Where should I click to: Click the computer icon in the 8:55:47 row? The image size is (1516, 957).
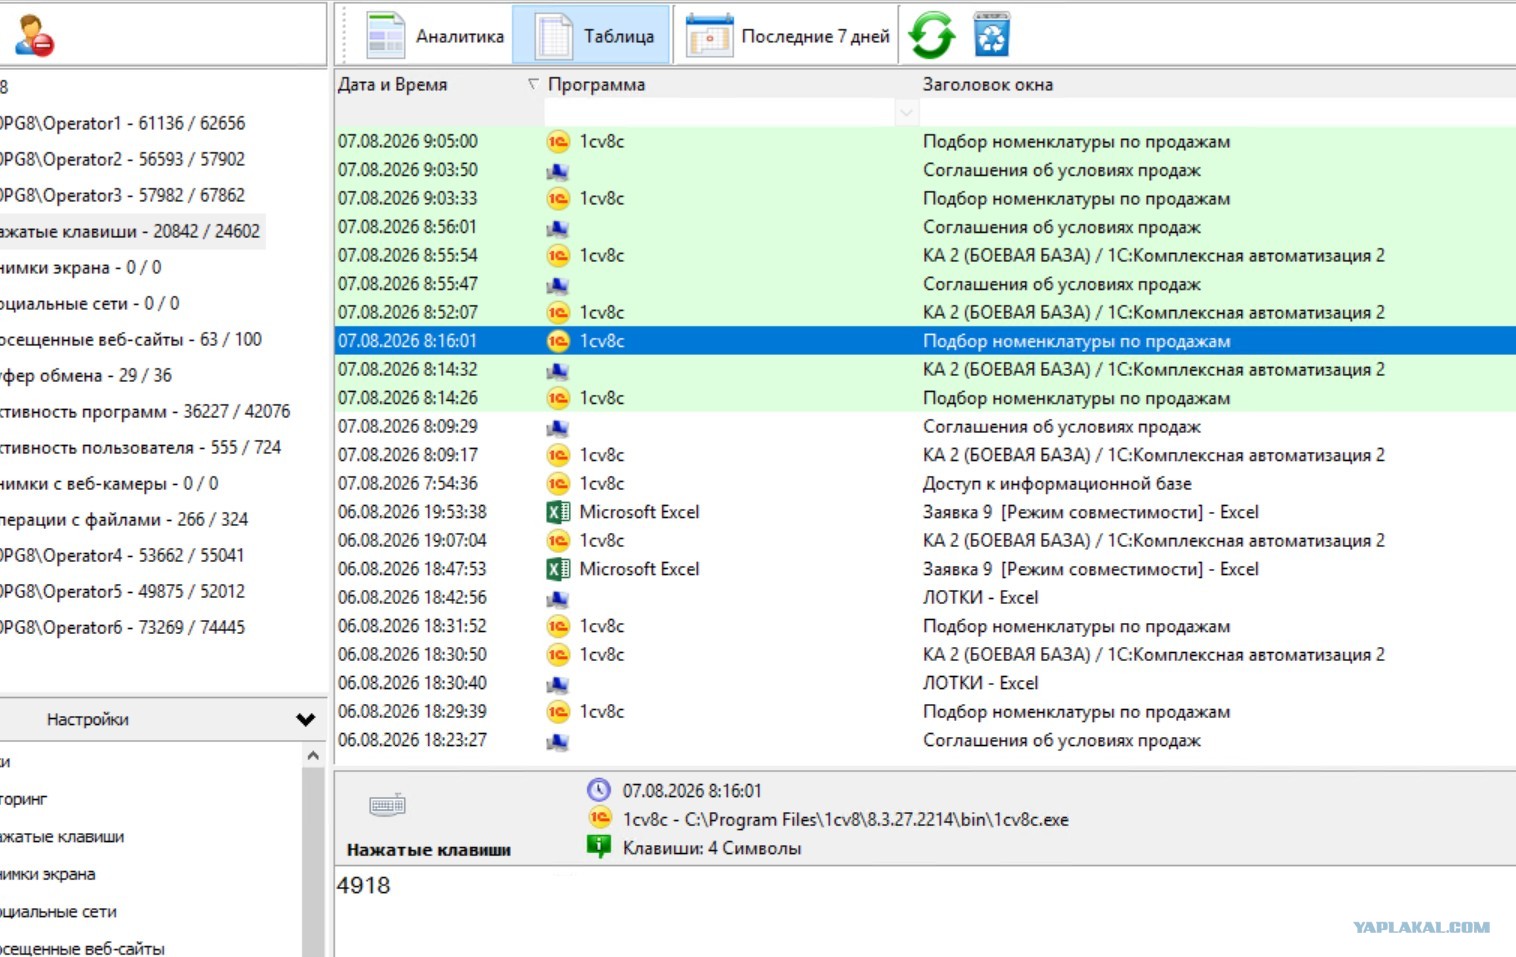click(x=558, y=285)
